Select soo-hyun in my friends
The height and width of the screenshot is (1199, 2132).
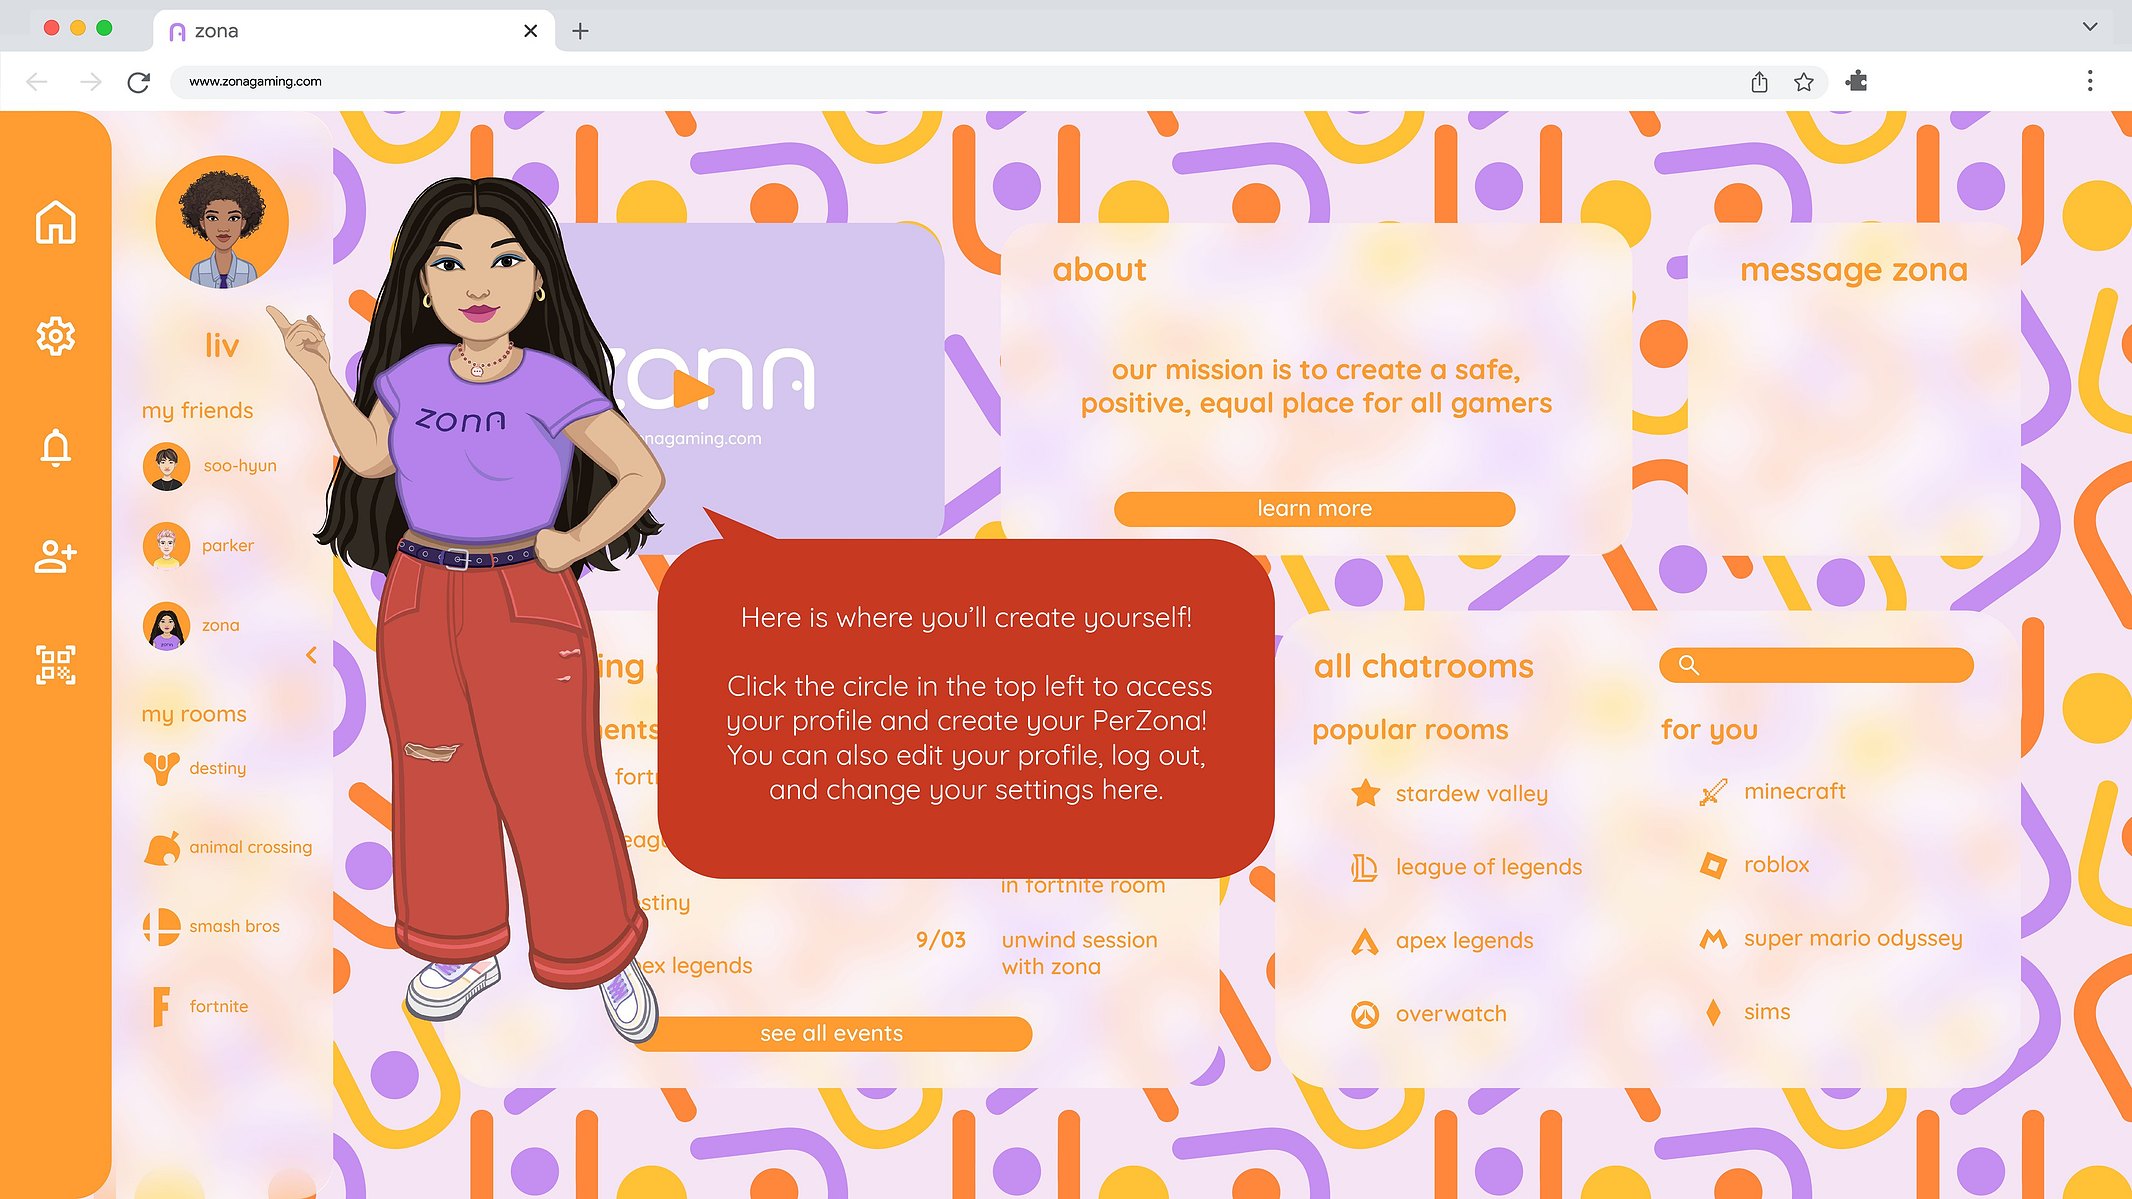tap(240, 466)
